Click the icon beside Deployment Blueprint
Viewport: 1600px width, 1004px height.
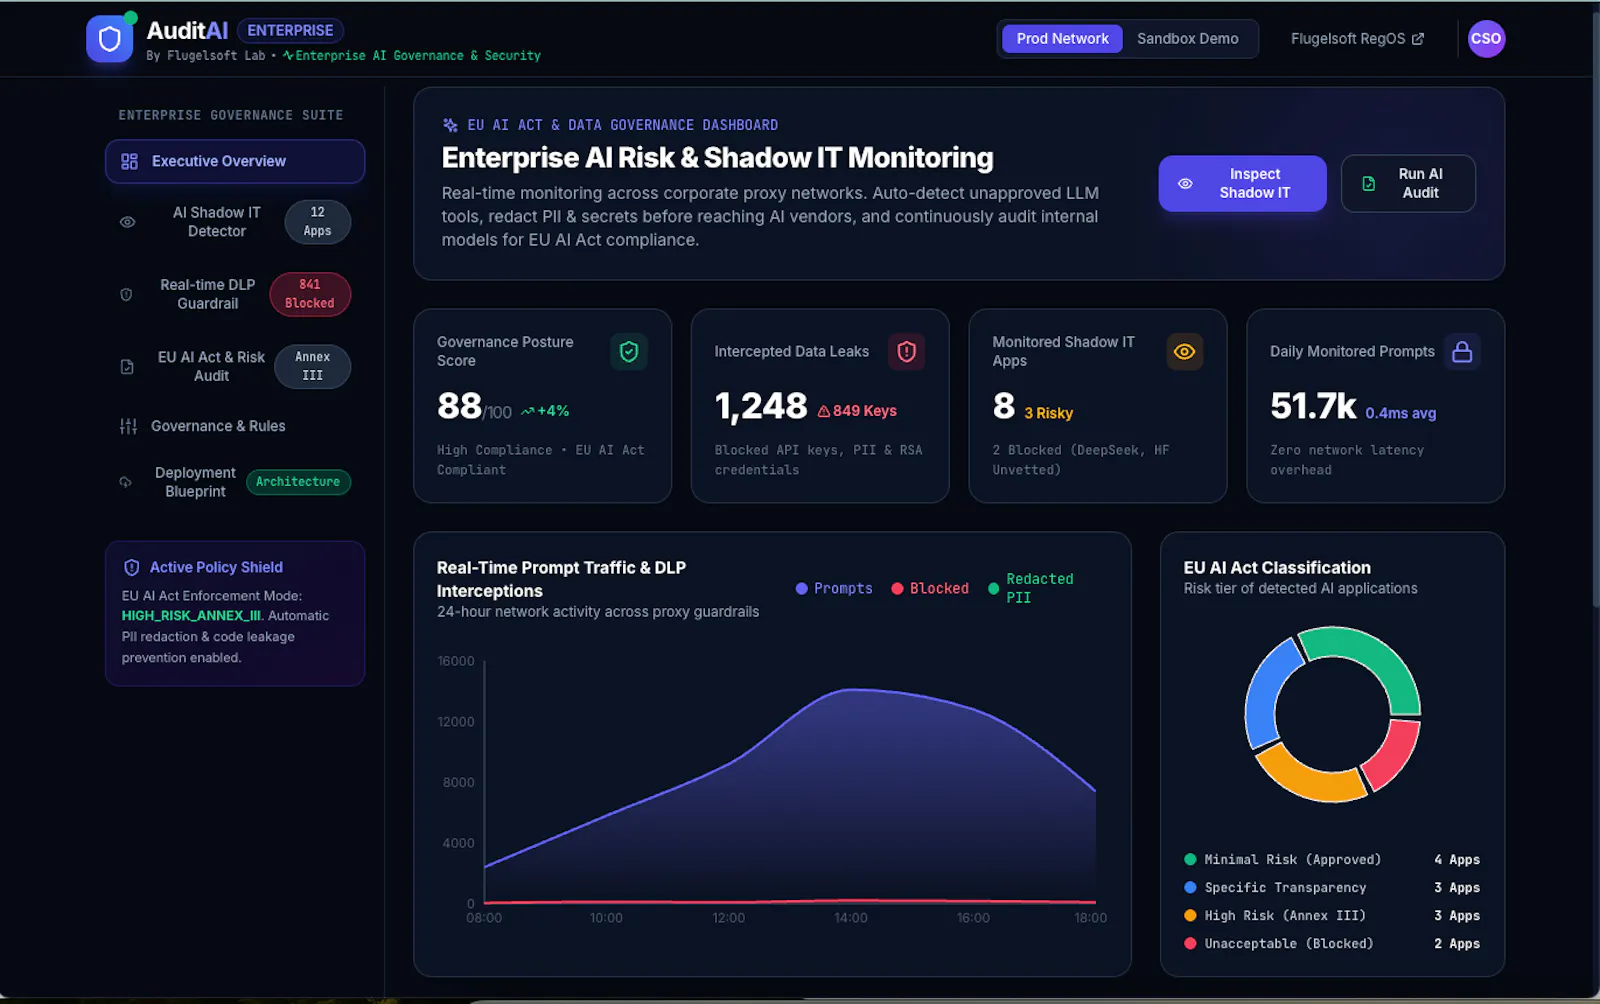pos(126,482)
